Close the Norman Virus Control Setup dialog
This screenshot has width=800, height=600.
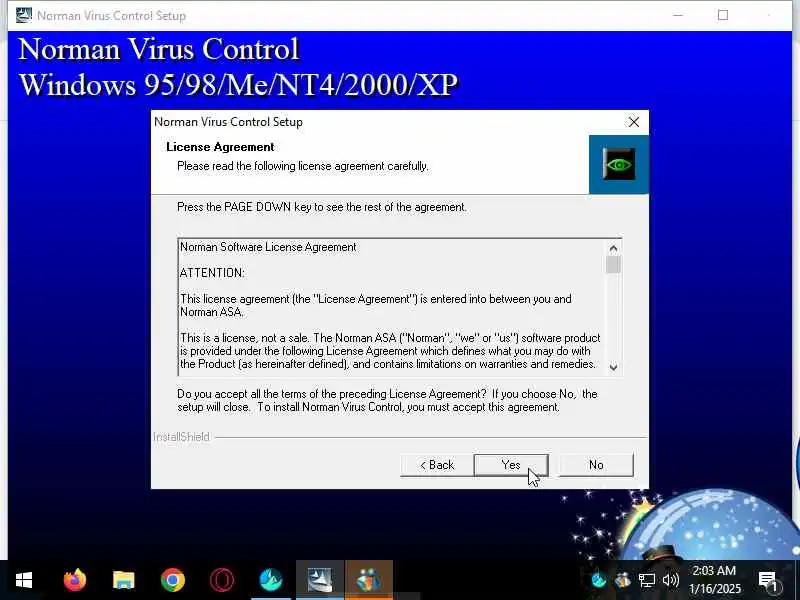(x=634, y=122)
